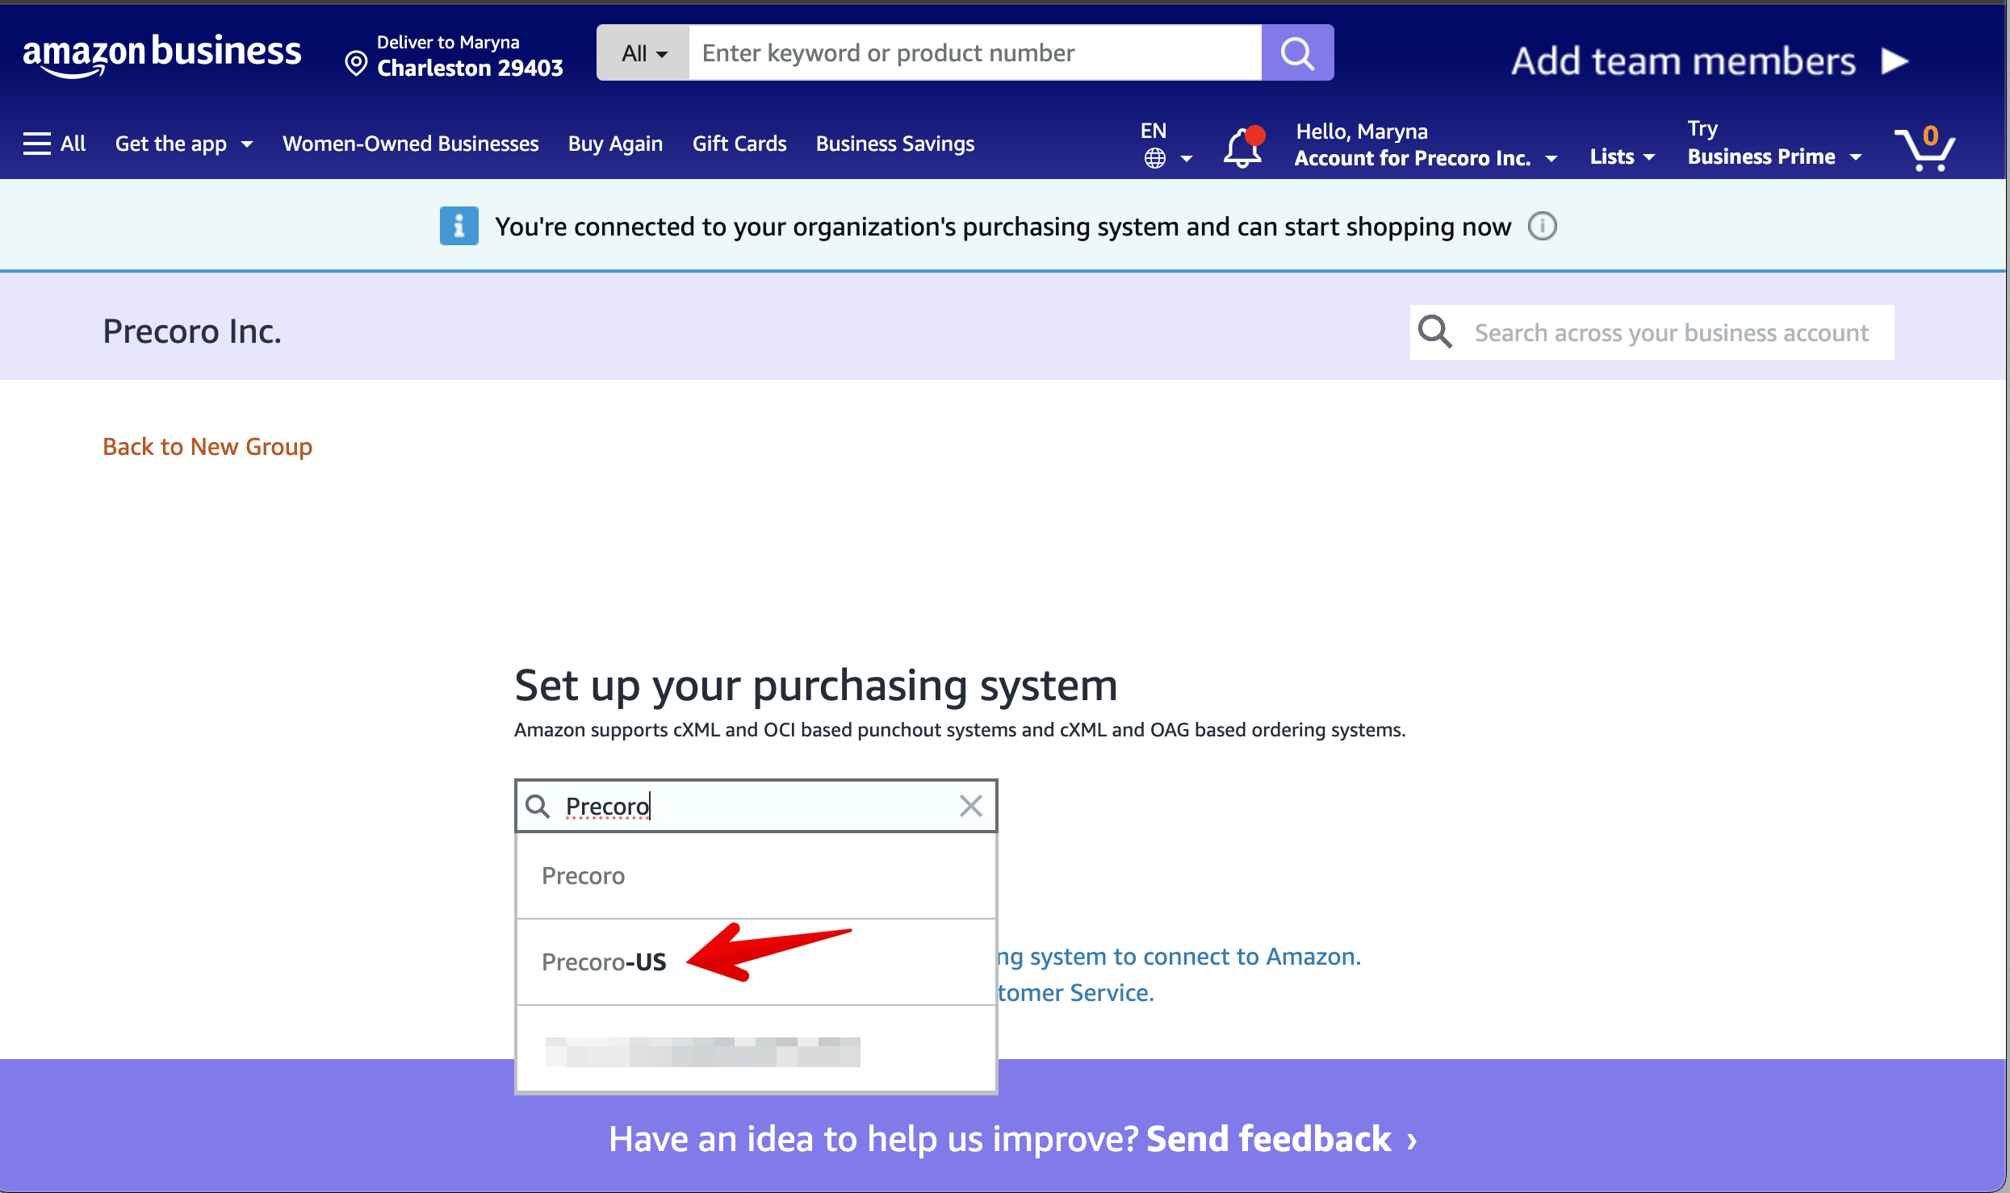2010x1193 pixels.
Task: Click Back to New Group link
Action: pyautogui.click(x=207, y=446)
